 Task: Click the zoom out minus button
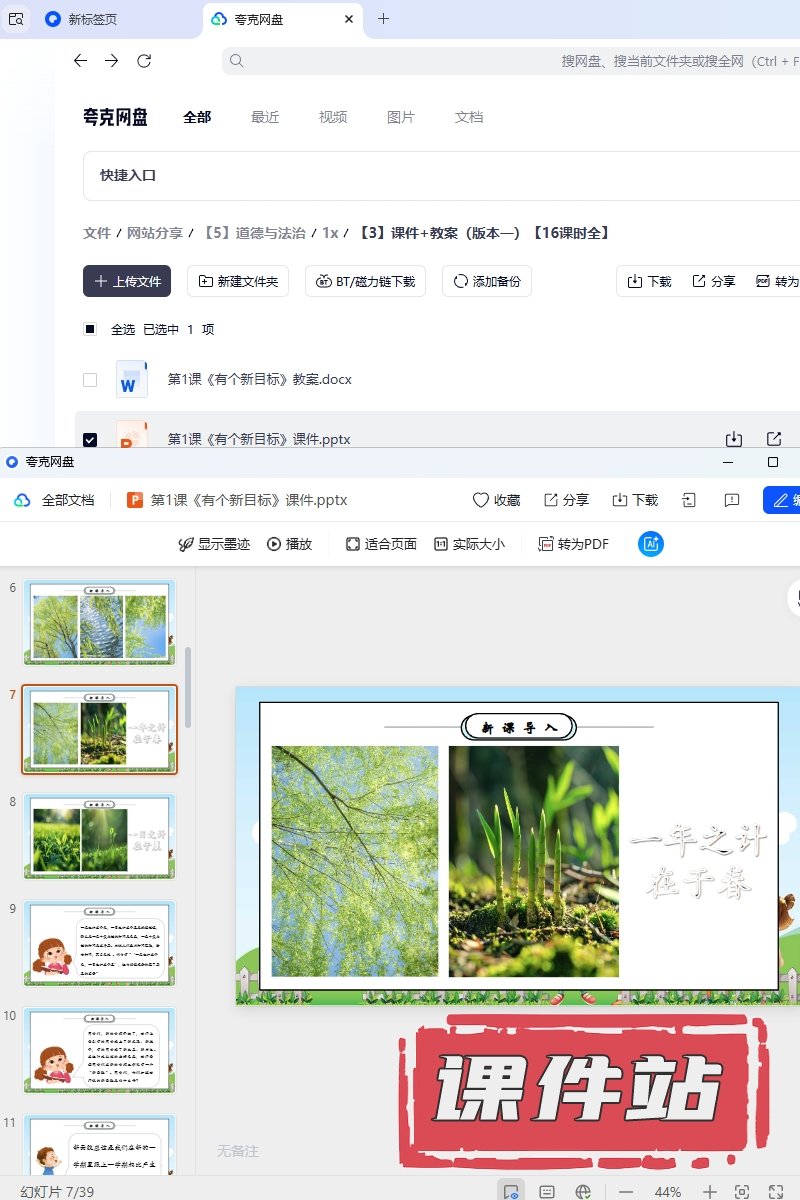coord(626,1192)
